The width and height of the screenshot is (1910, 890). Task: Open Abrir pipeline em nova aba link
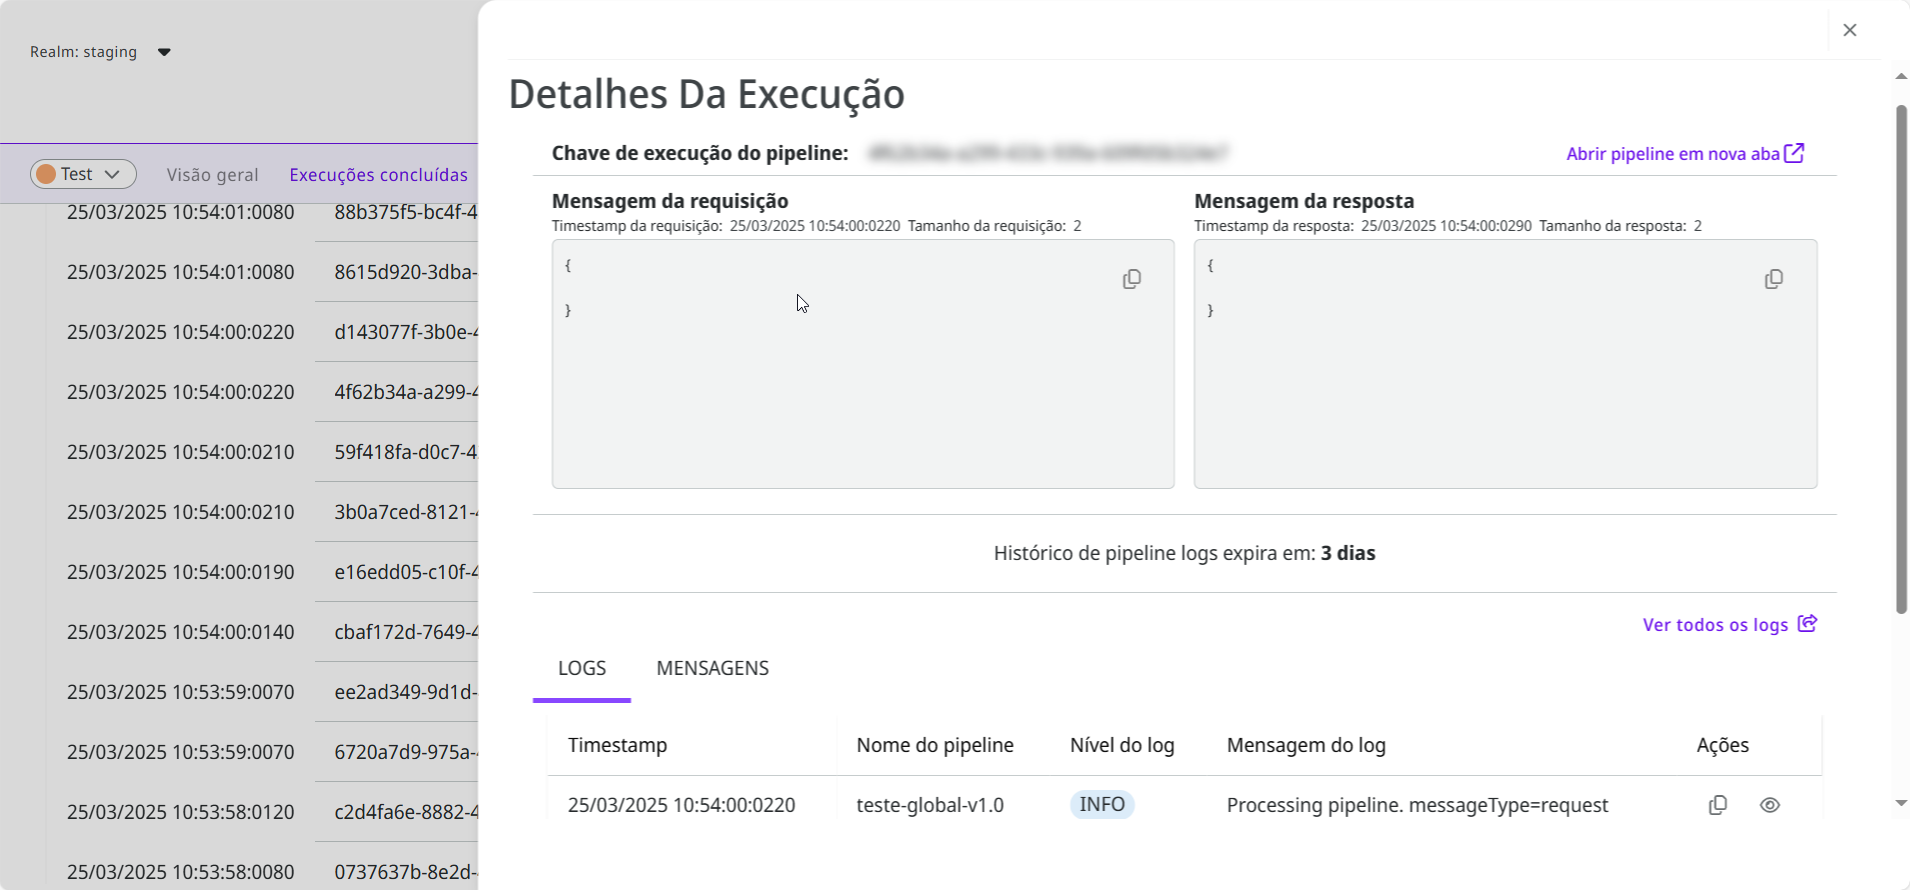pos(1672,154)
